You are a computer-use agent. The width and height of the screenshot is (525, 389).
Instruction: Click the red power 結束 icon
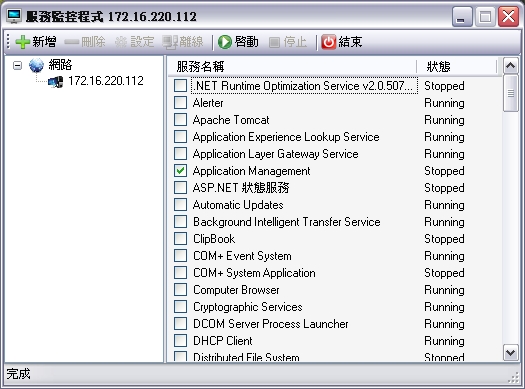click(328, 42)
